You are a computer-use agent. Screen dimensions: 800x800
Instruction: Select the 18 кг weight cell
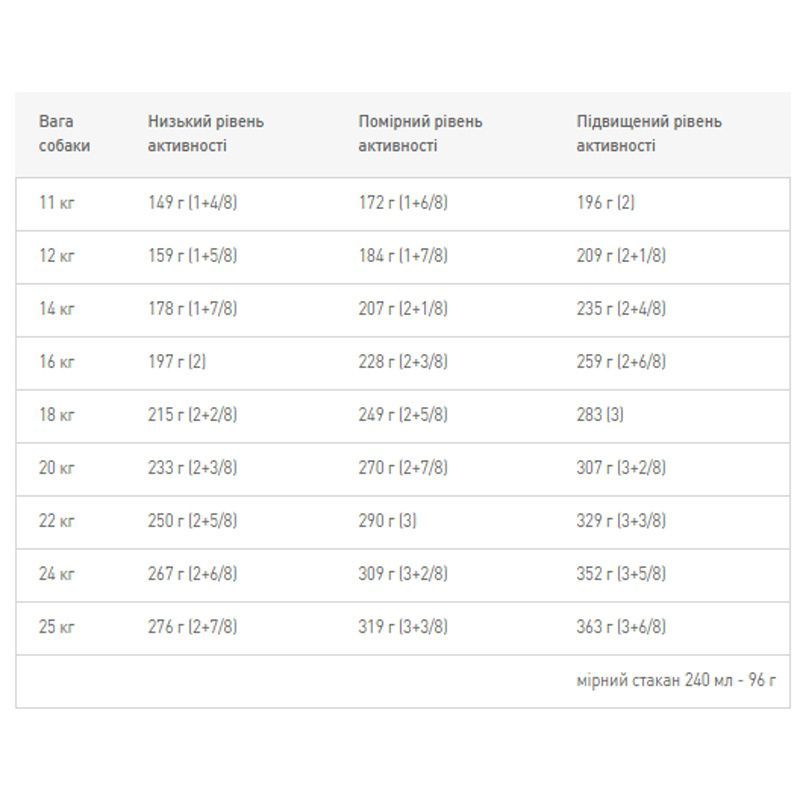pos(57,415)
